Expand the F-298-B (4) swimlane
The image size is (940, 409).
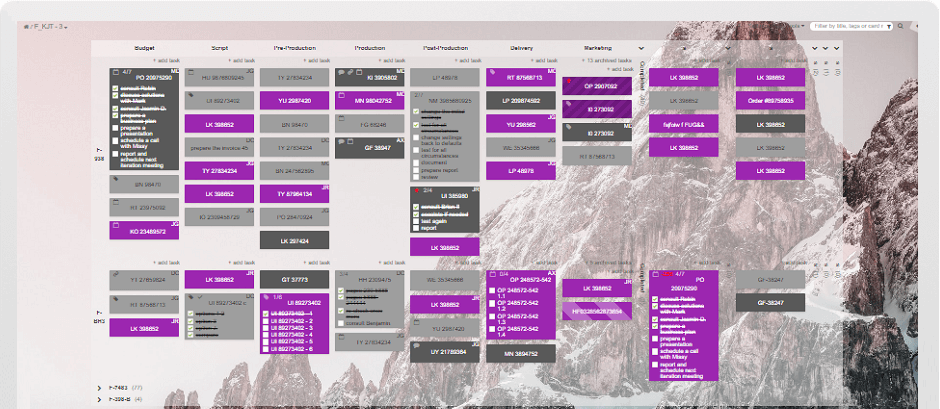(99, 399)
